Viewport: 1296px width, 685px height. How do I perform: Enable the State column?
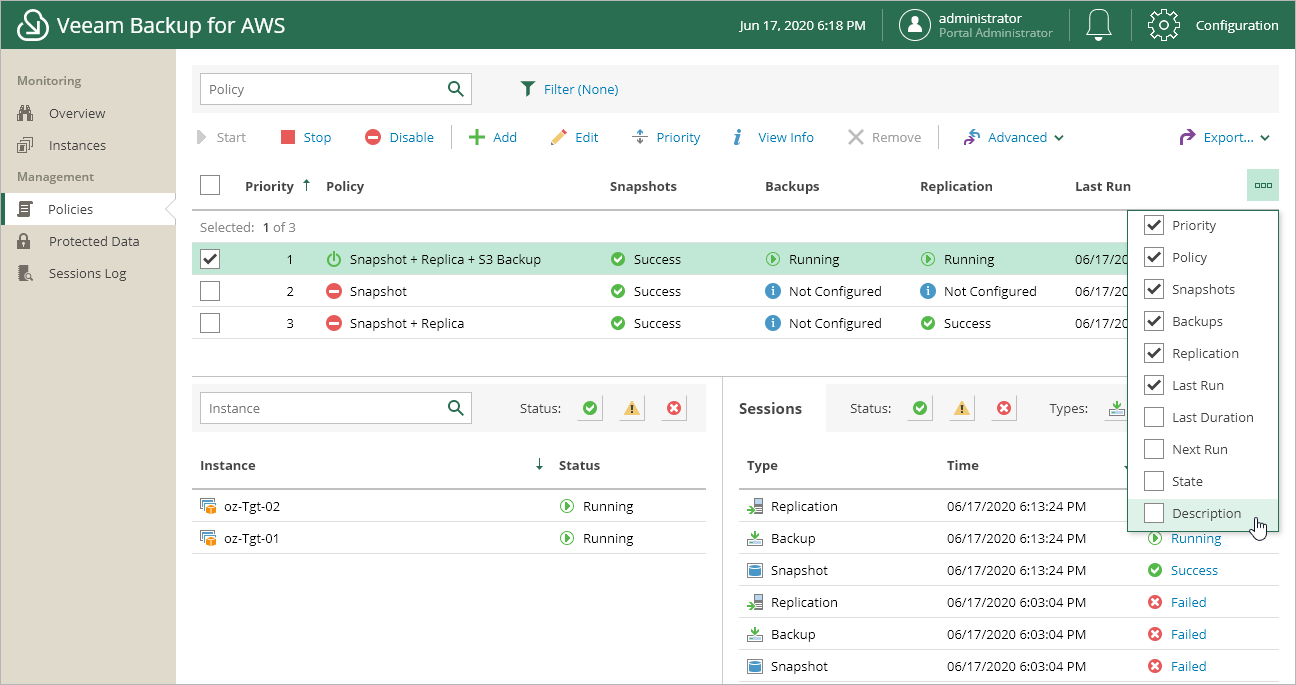pos(1154,481)
